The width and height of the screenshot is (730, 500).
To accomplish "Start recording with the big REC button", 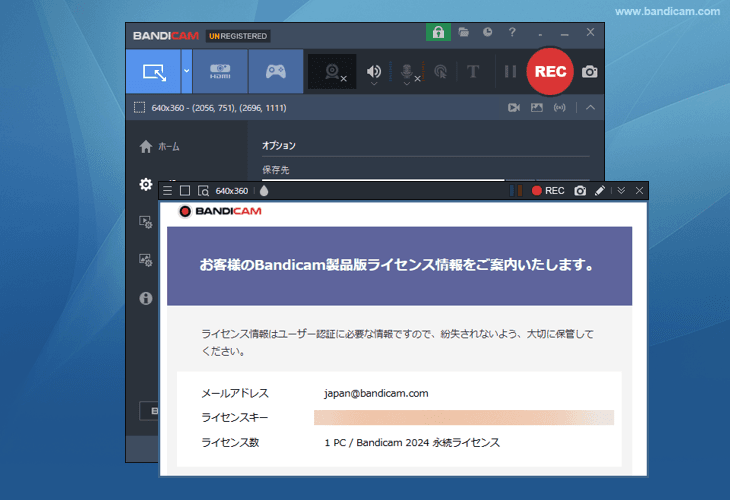I will click(x=550, y=72).
